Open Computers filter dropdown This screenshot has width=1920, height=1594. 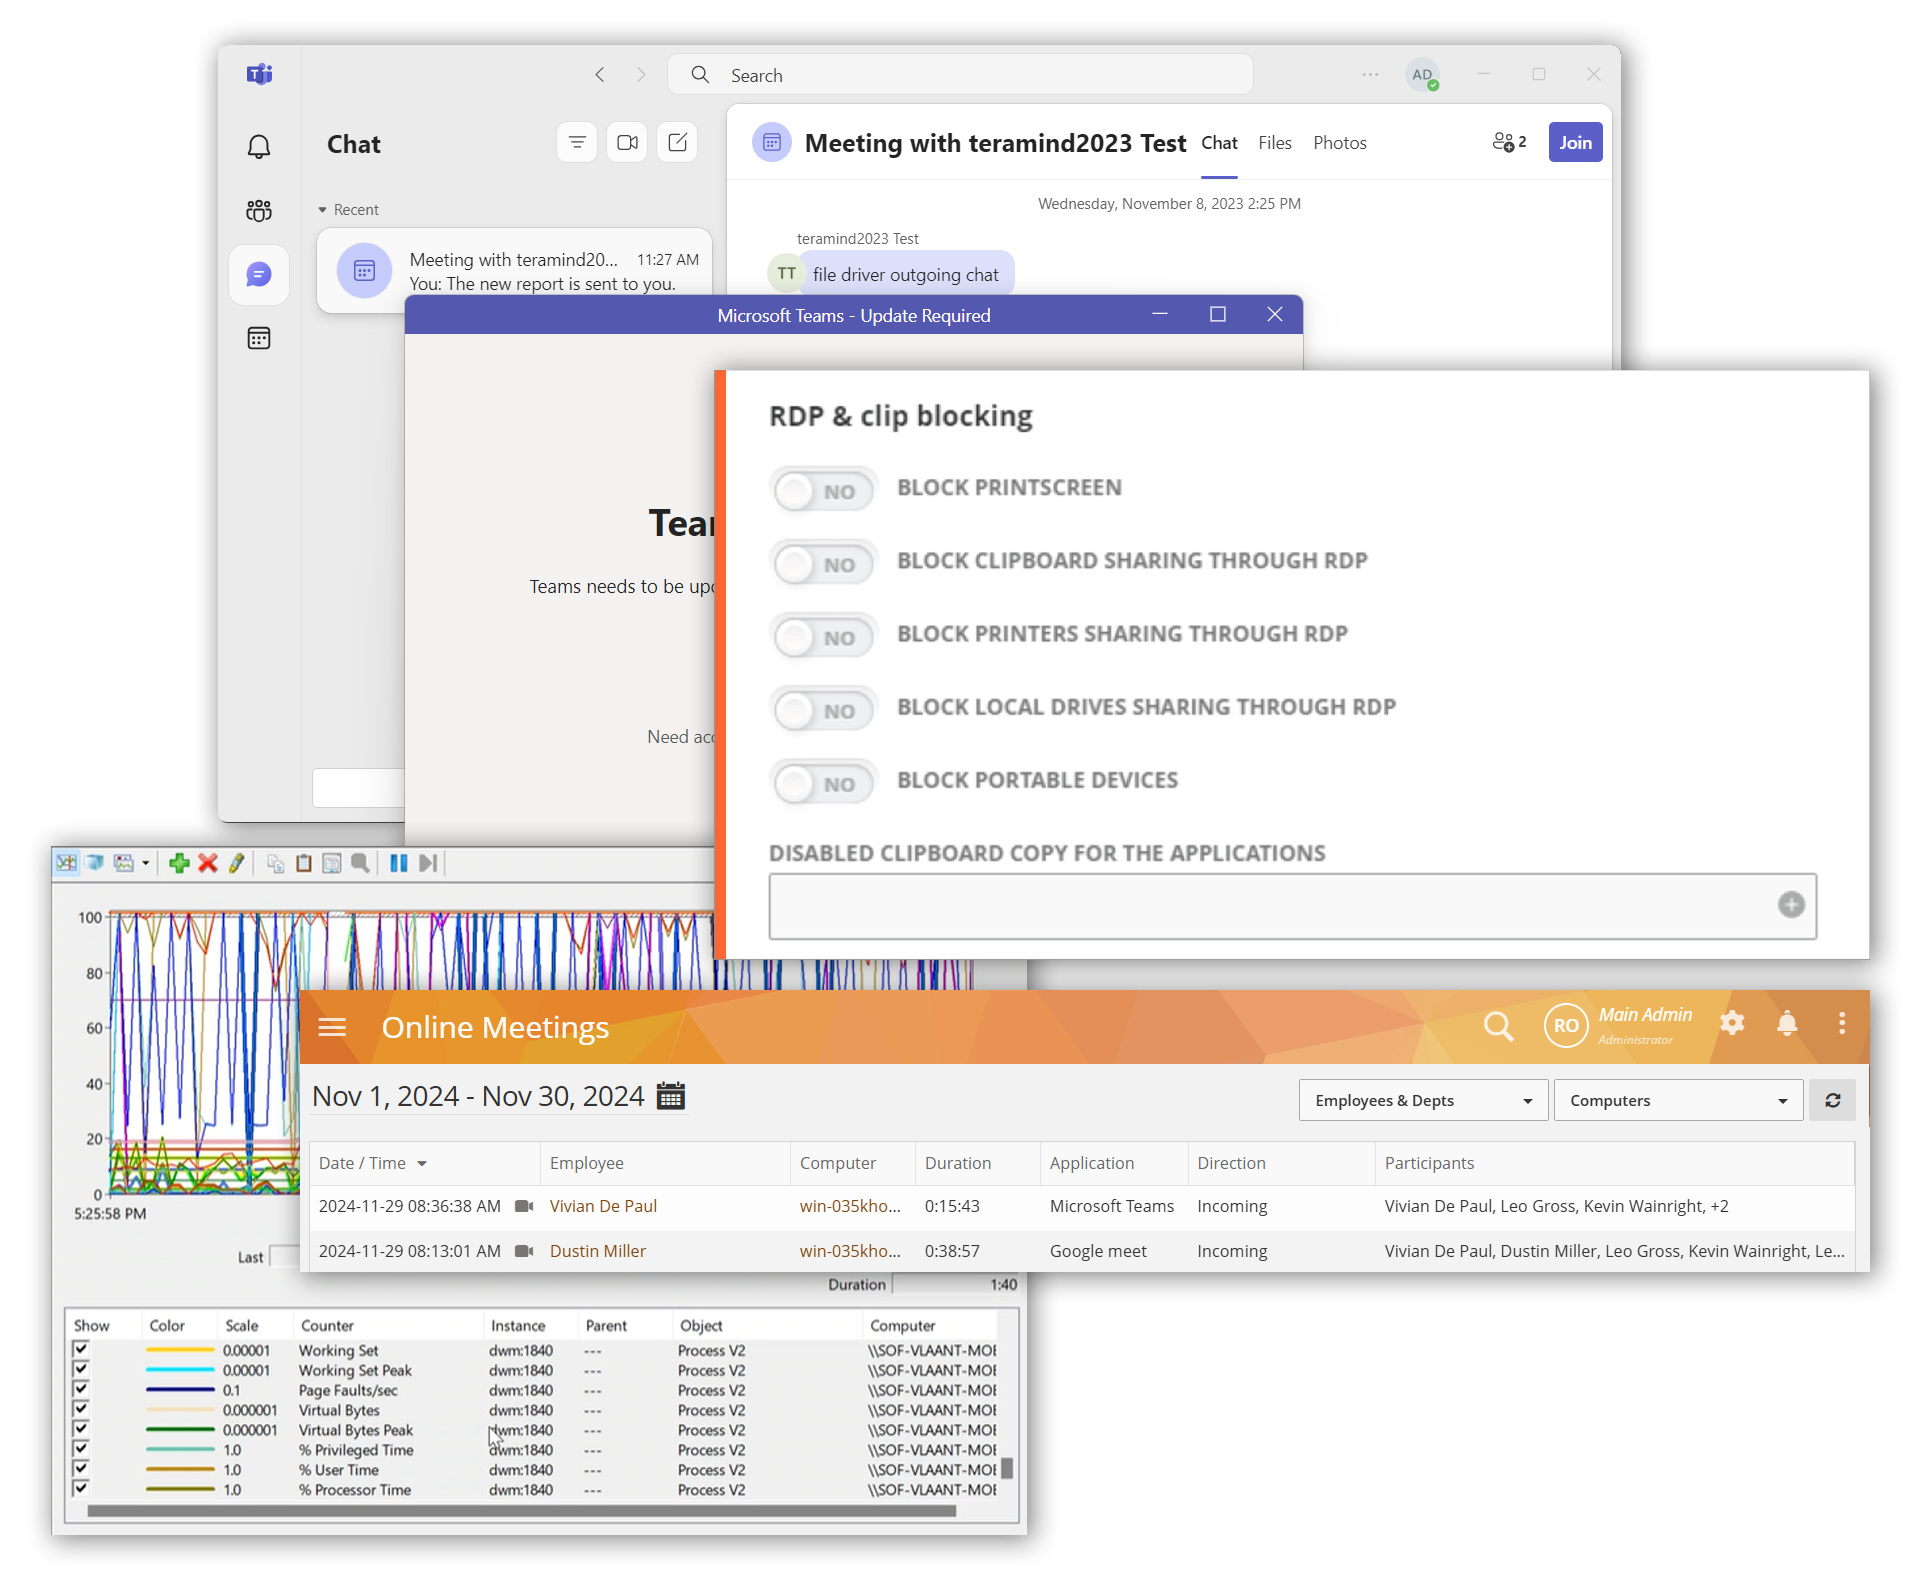1679,1100
